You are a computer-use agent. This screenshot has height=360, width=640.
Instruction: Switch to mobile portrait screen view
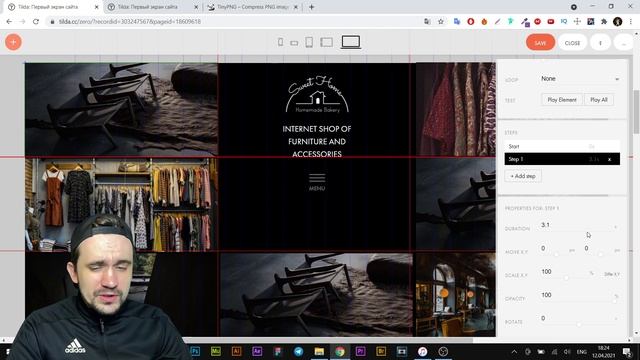[280, 42]
